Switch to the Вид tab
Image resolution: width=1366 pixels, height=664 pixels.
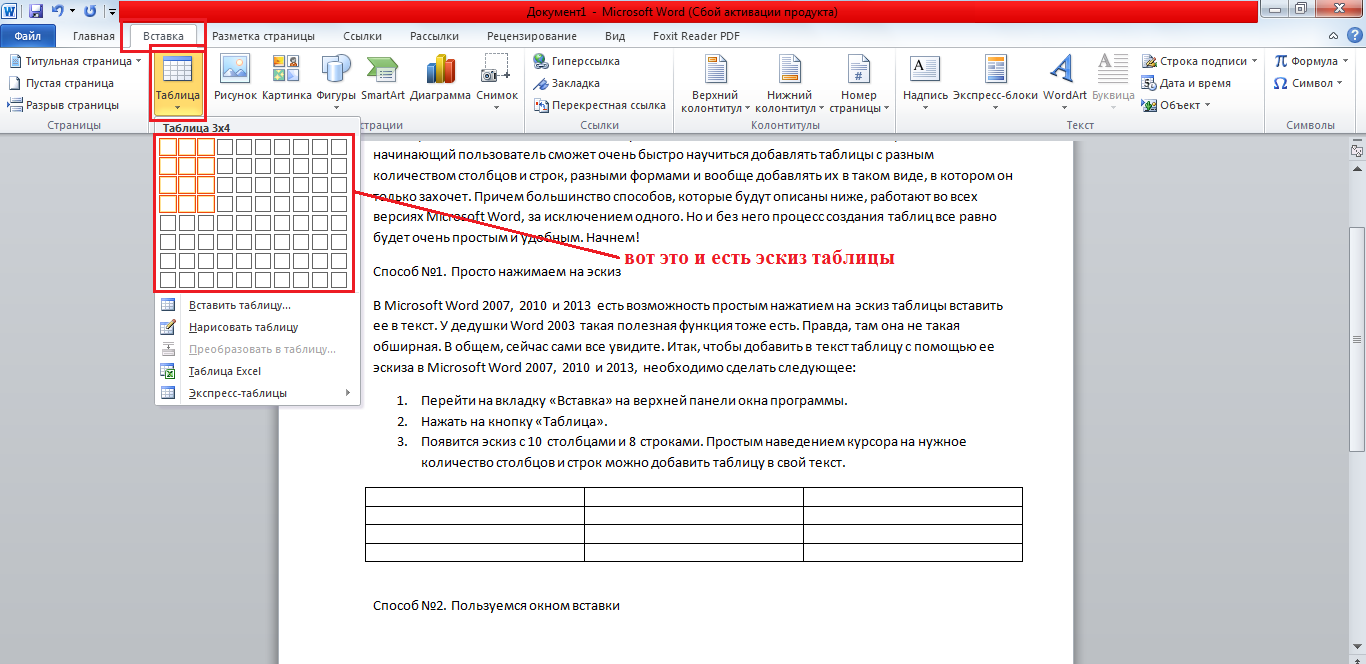pyautogui.click(x=615, y=36)
